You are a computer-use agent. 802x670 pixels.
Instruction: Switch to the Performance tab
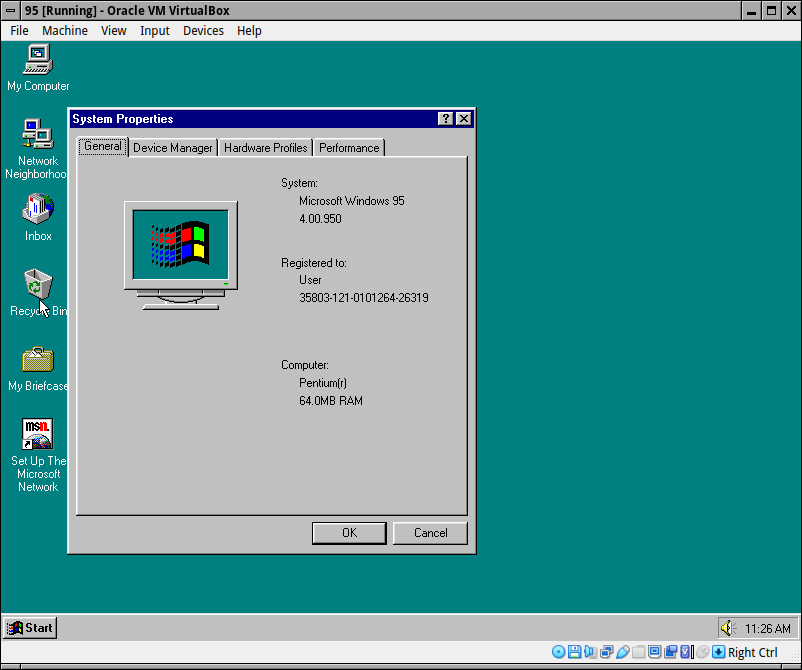click(349, 148)
